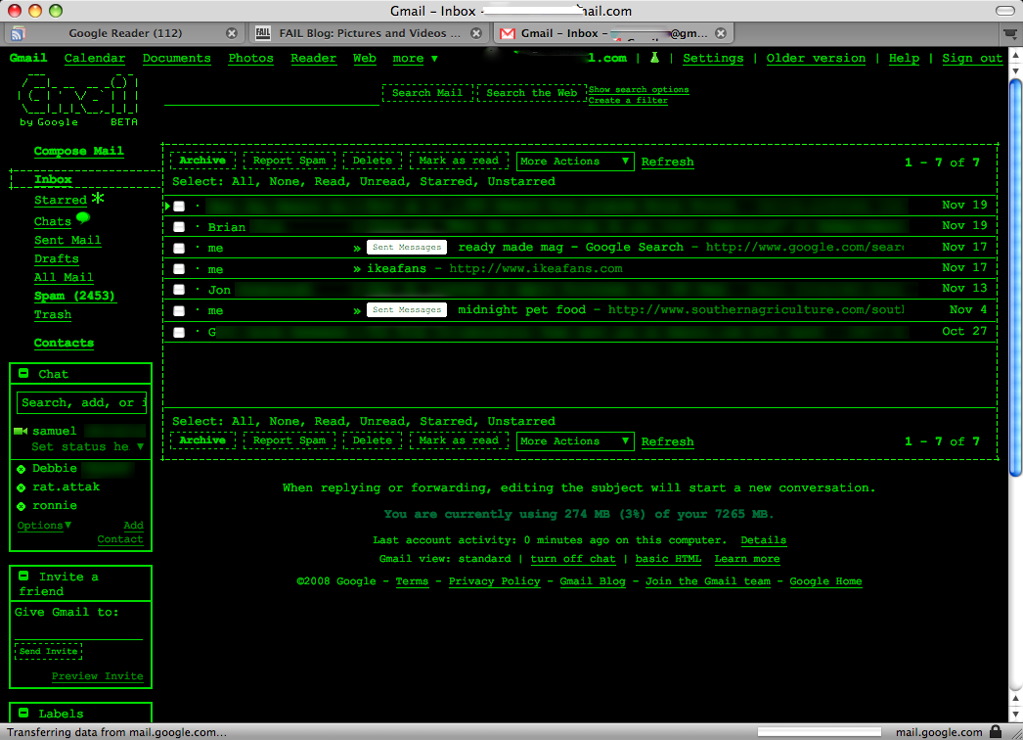Open the Gmail Labs beaker icon

(x=654, y=58)
